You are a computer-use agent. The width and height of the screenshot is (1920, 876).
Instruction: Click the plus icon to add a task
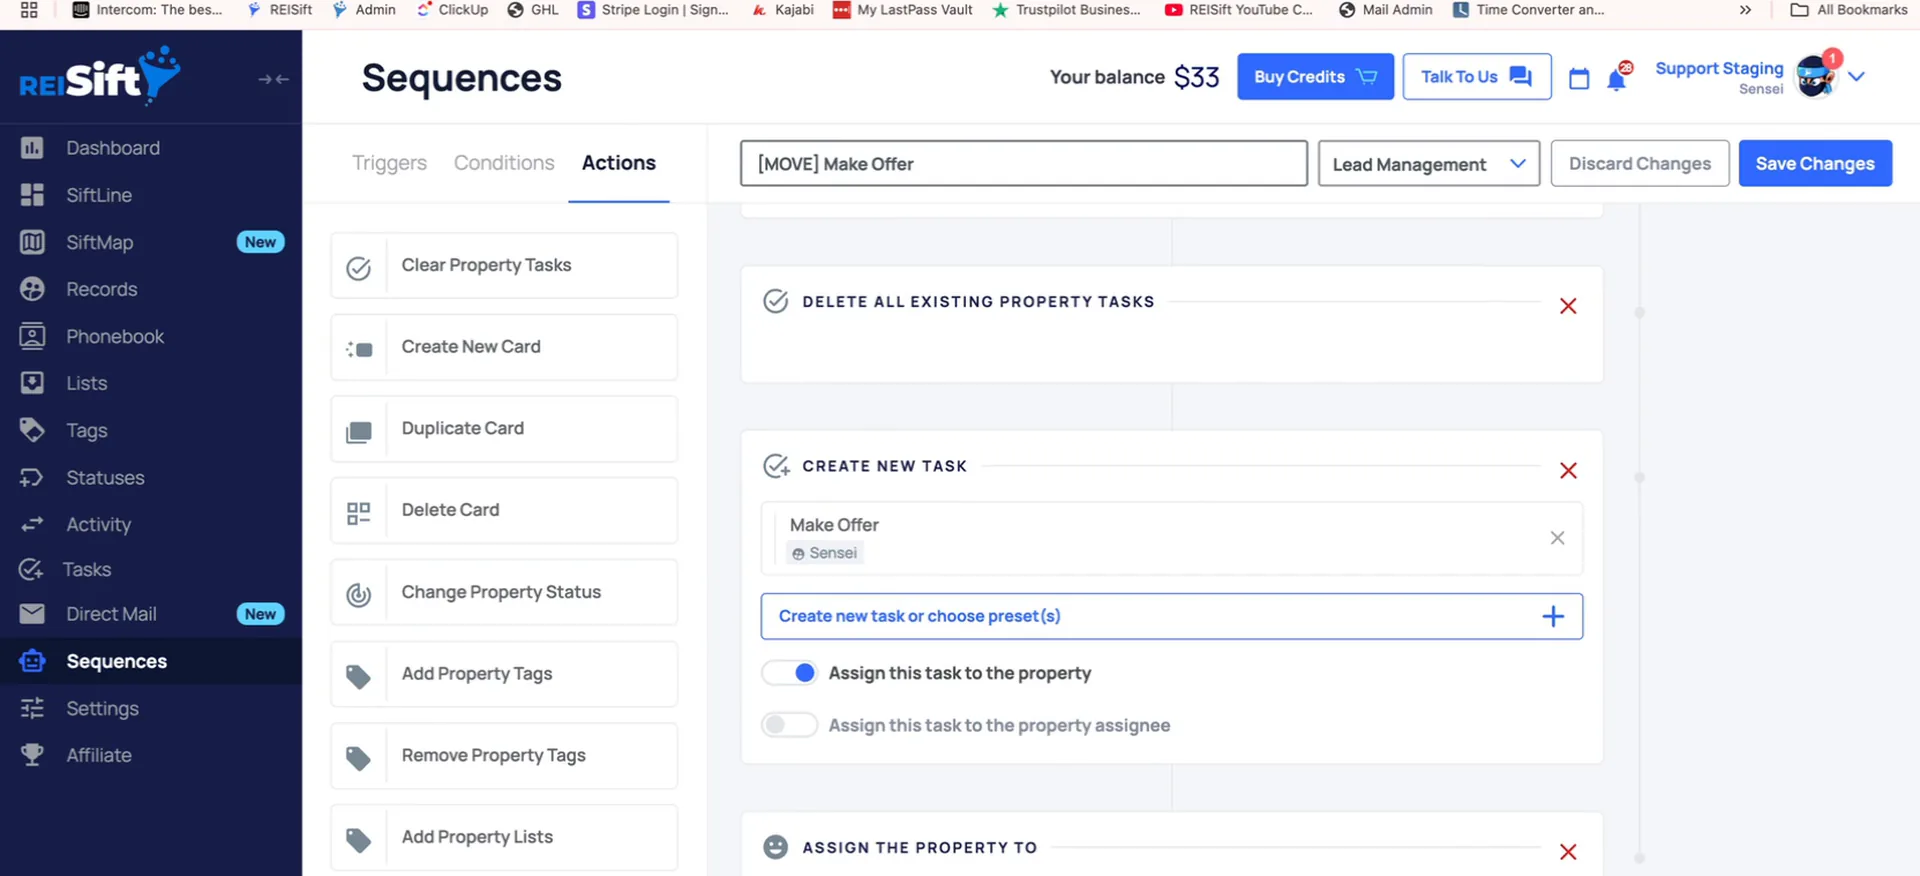click(x=1553, y=617)
